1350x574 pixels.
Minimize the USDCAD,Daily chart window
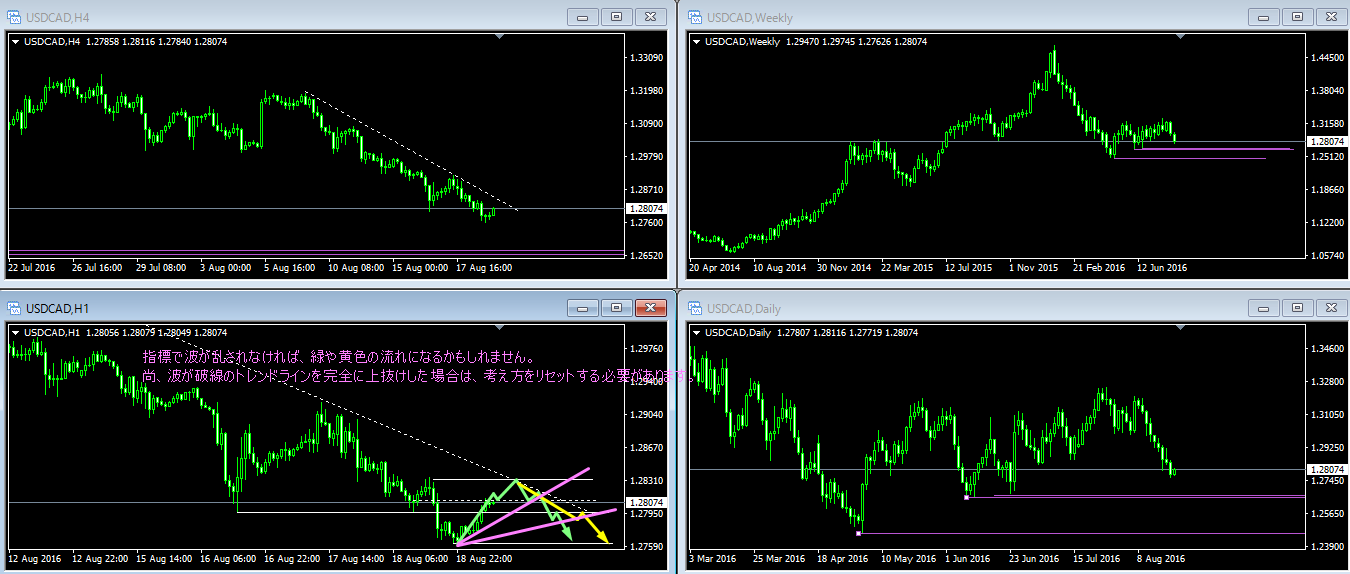(x=1263, y=309)
